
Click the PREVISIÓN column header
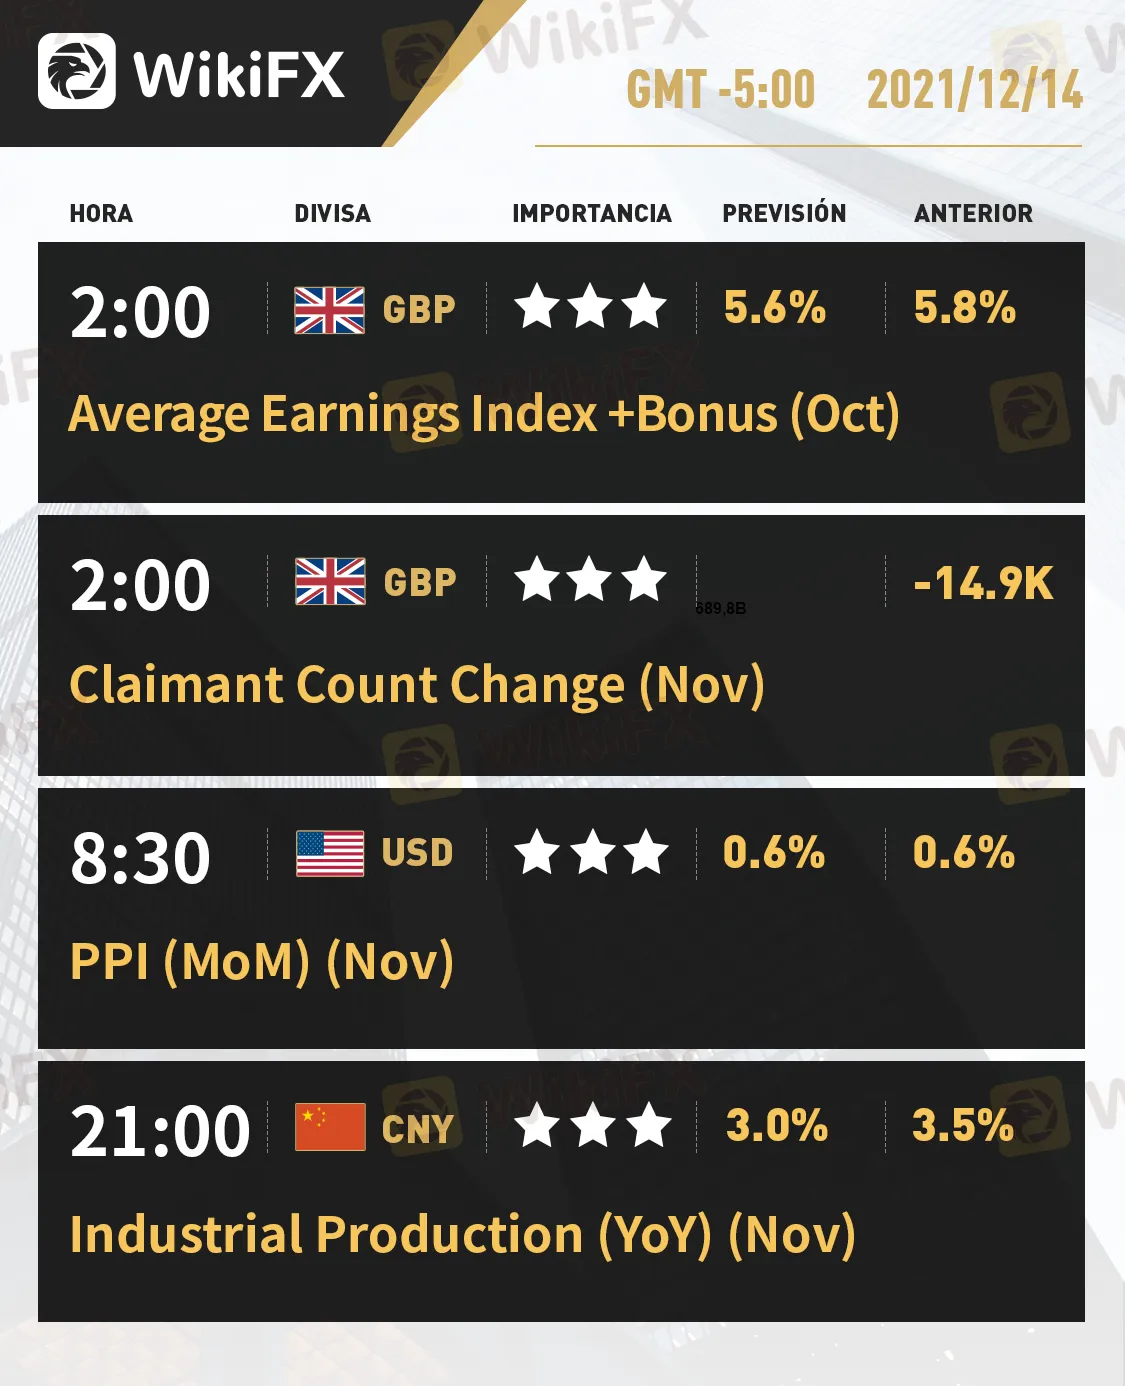click(x=784, y=213)
